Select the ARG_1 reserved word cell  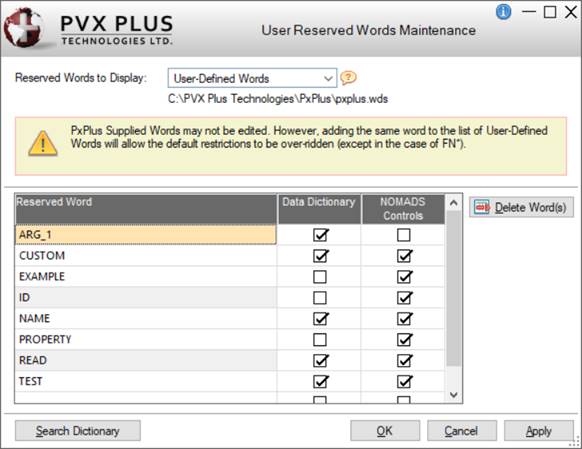pyautogui.click(x=146, y=235)
